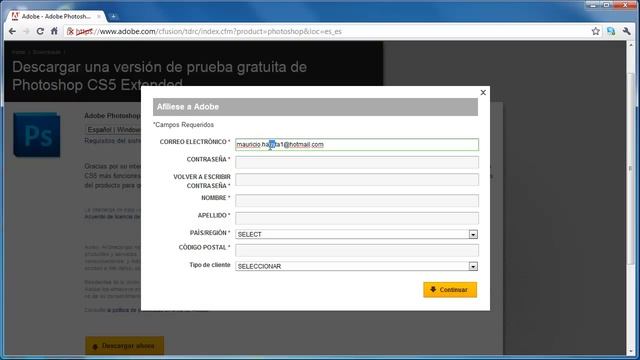
Task: Click the insecure https warning icon
Action: 70,31
